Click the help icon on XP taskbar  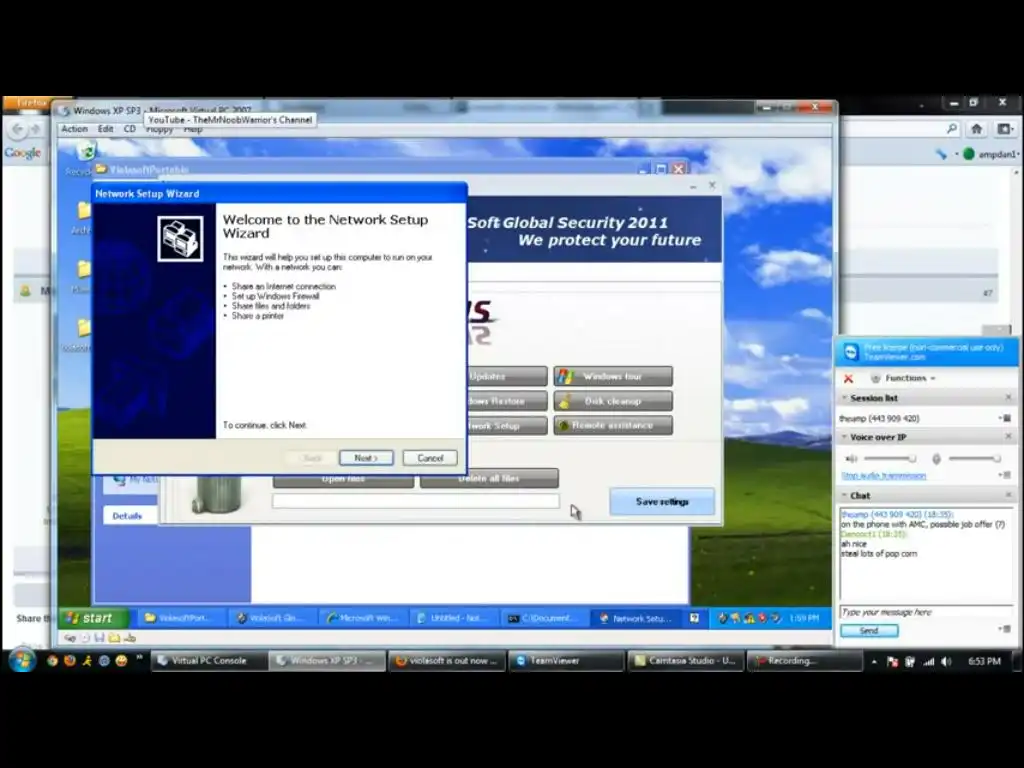coord(694,618)
